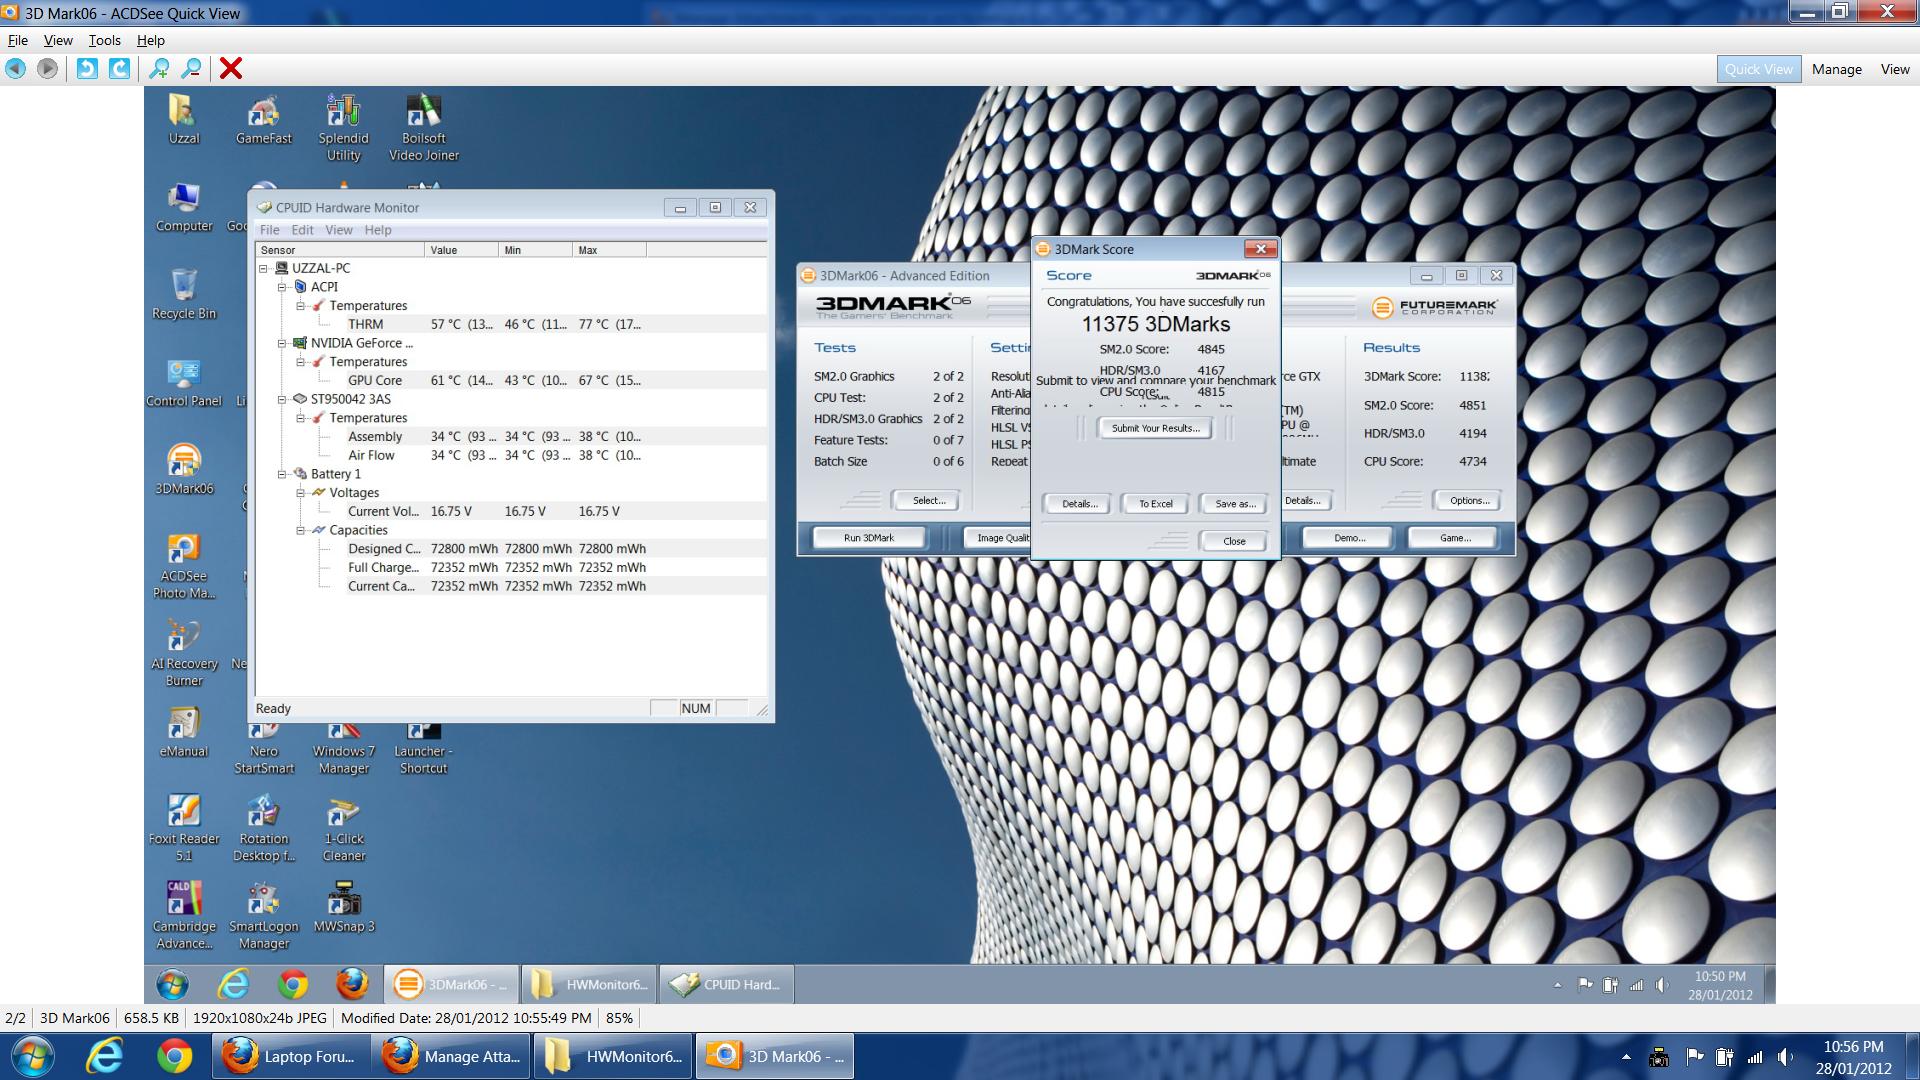
Task: Collapse the ST950042 3AS drive node
Action: pyautogui.click(x=282, y=399)
